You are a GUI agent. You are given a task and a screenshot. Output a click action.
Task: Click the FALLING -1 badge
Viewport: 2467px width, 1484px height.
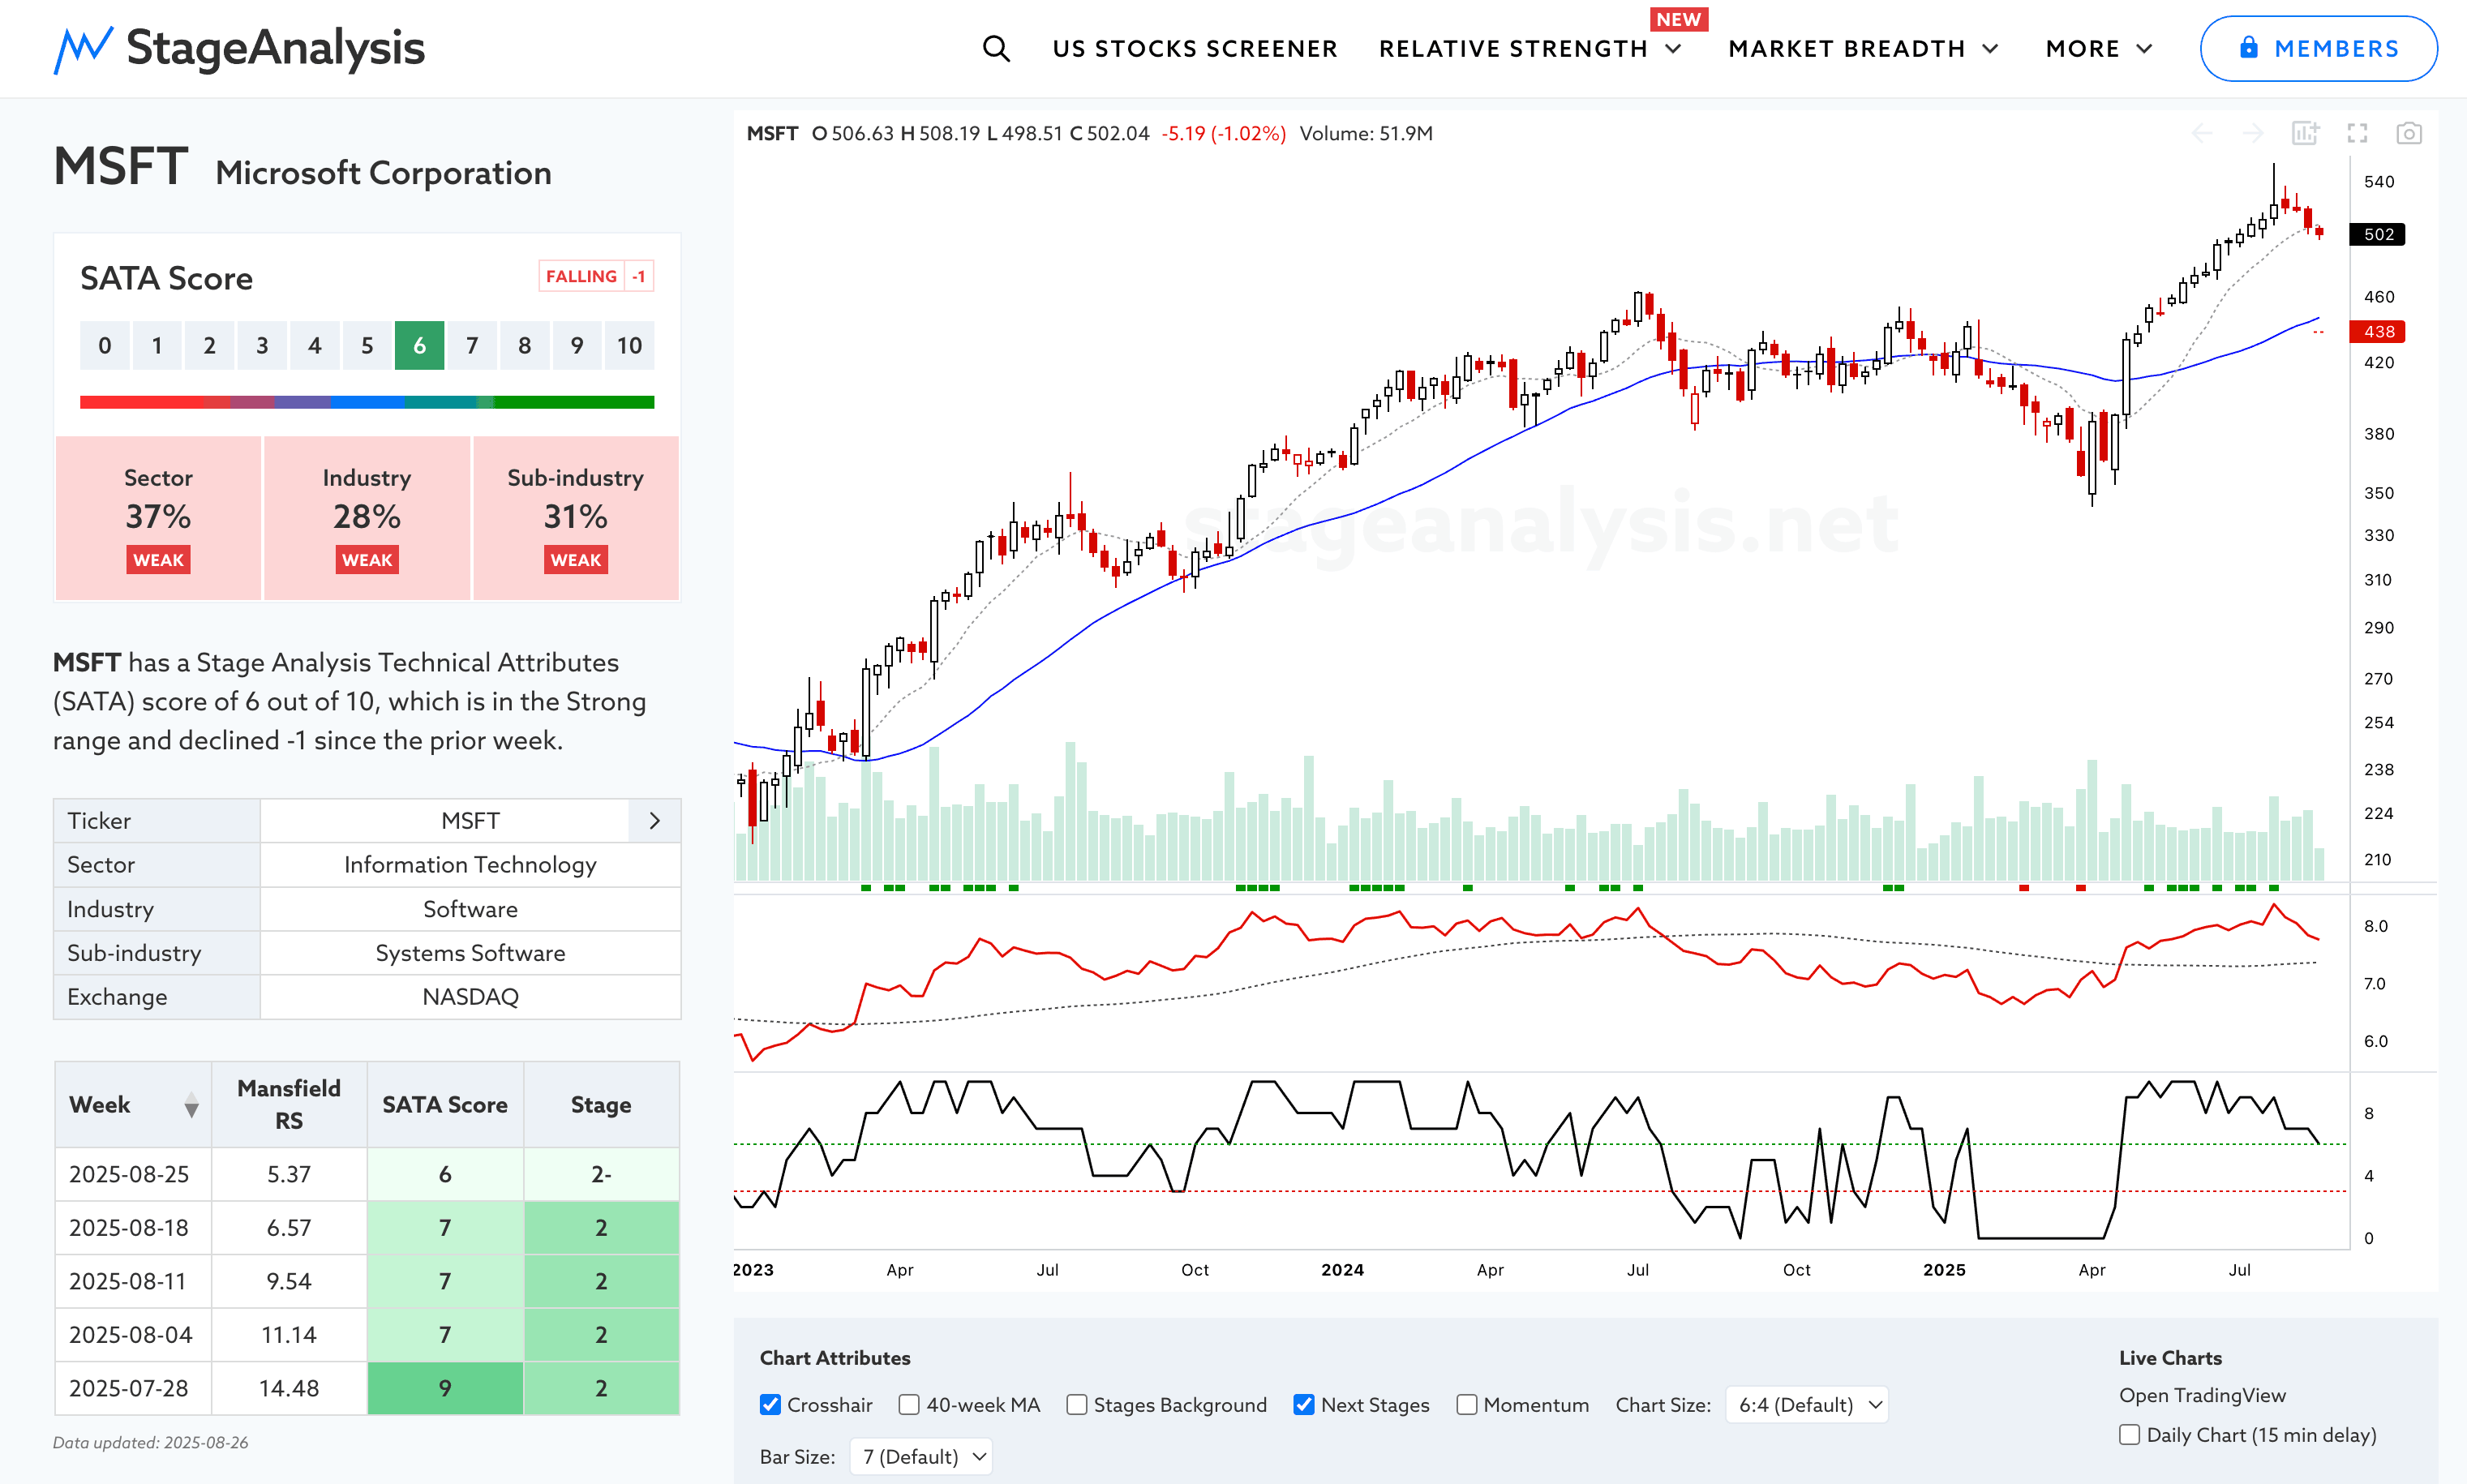[596, 276]
